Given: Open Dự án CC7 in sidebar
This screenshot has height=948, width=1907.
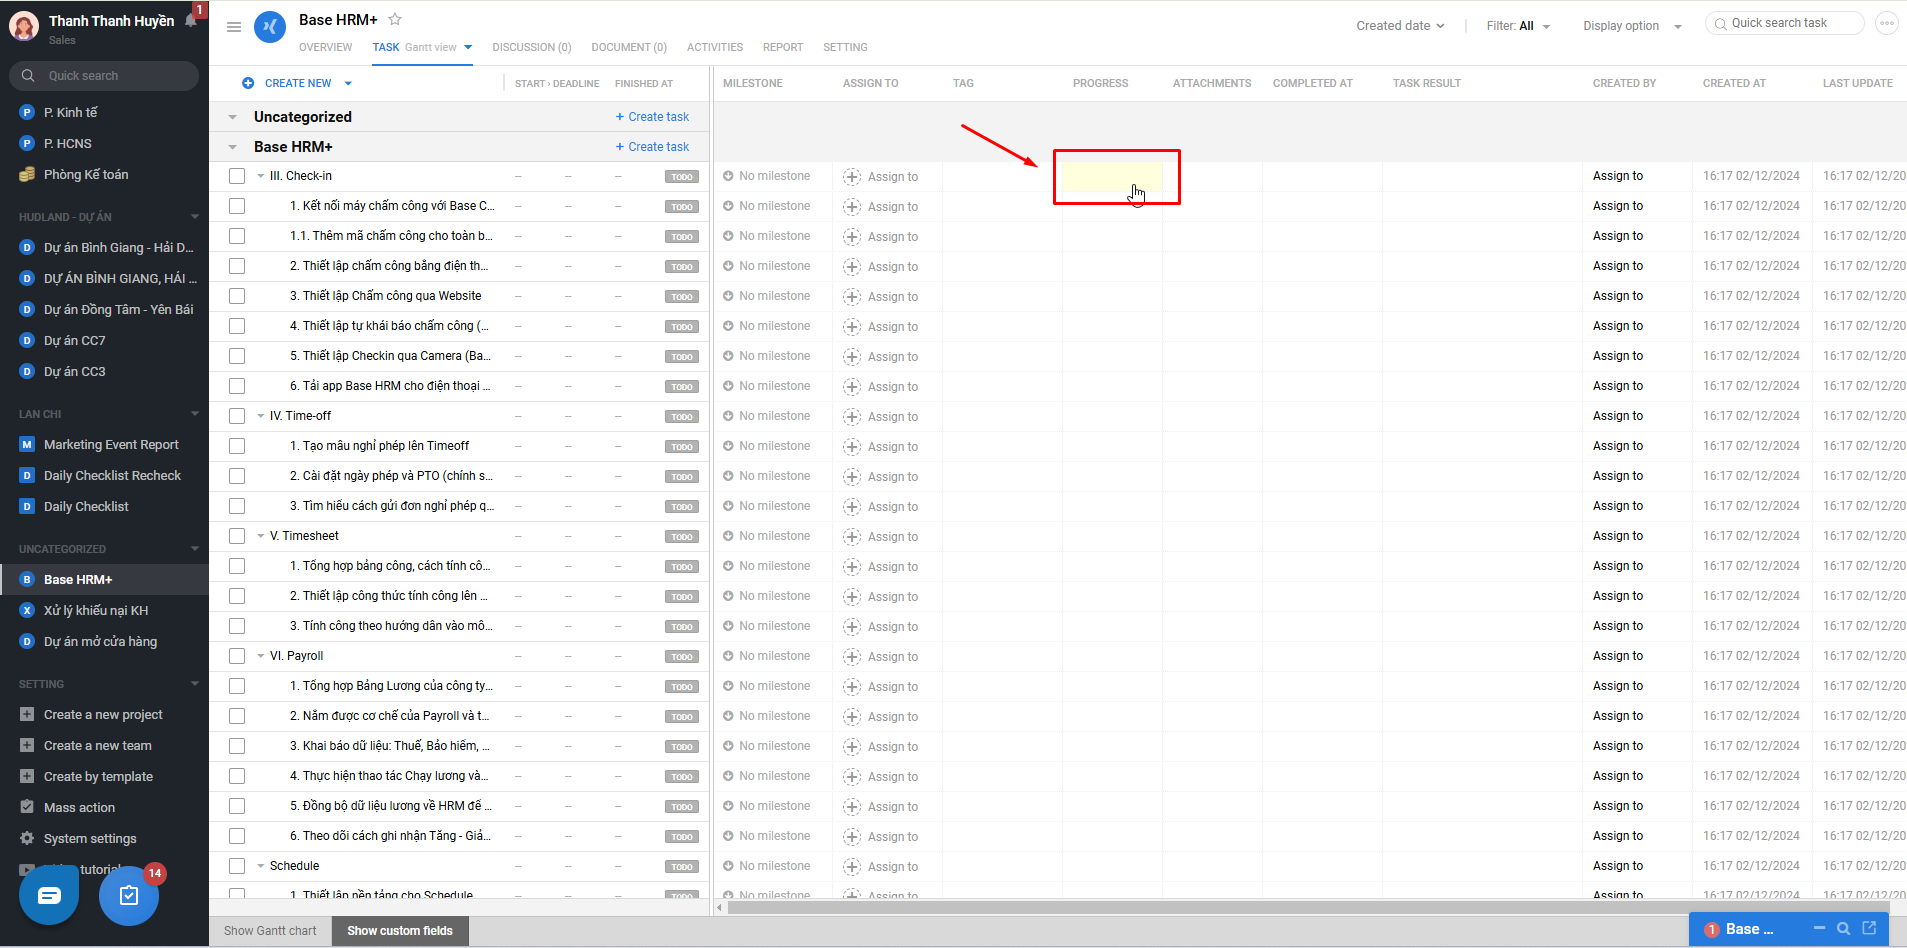Looking at the screenshot, I should tap(75, 341).
